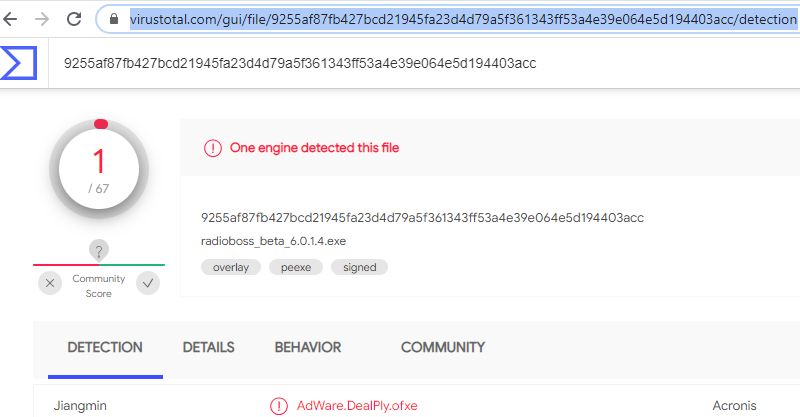Screen dimensions: 800x417
Task: Vote harmless with the checkmark button
Action: point(148,283)
